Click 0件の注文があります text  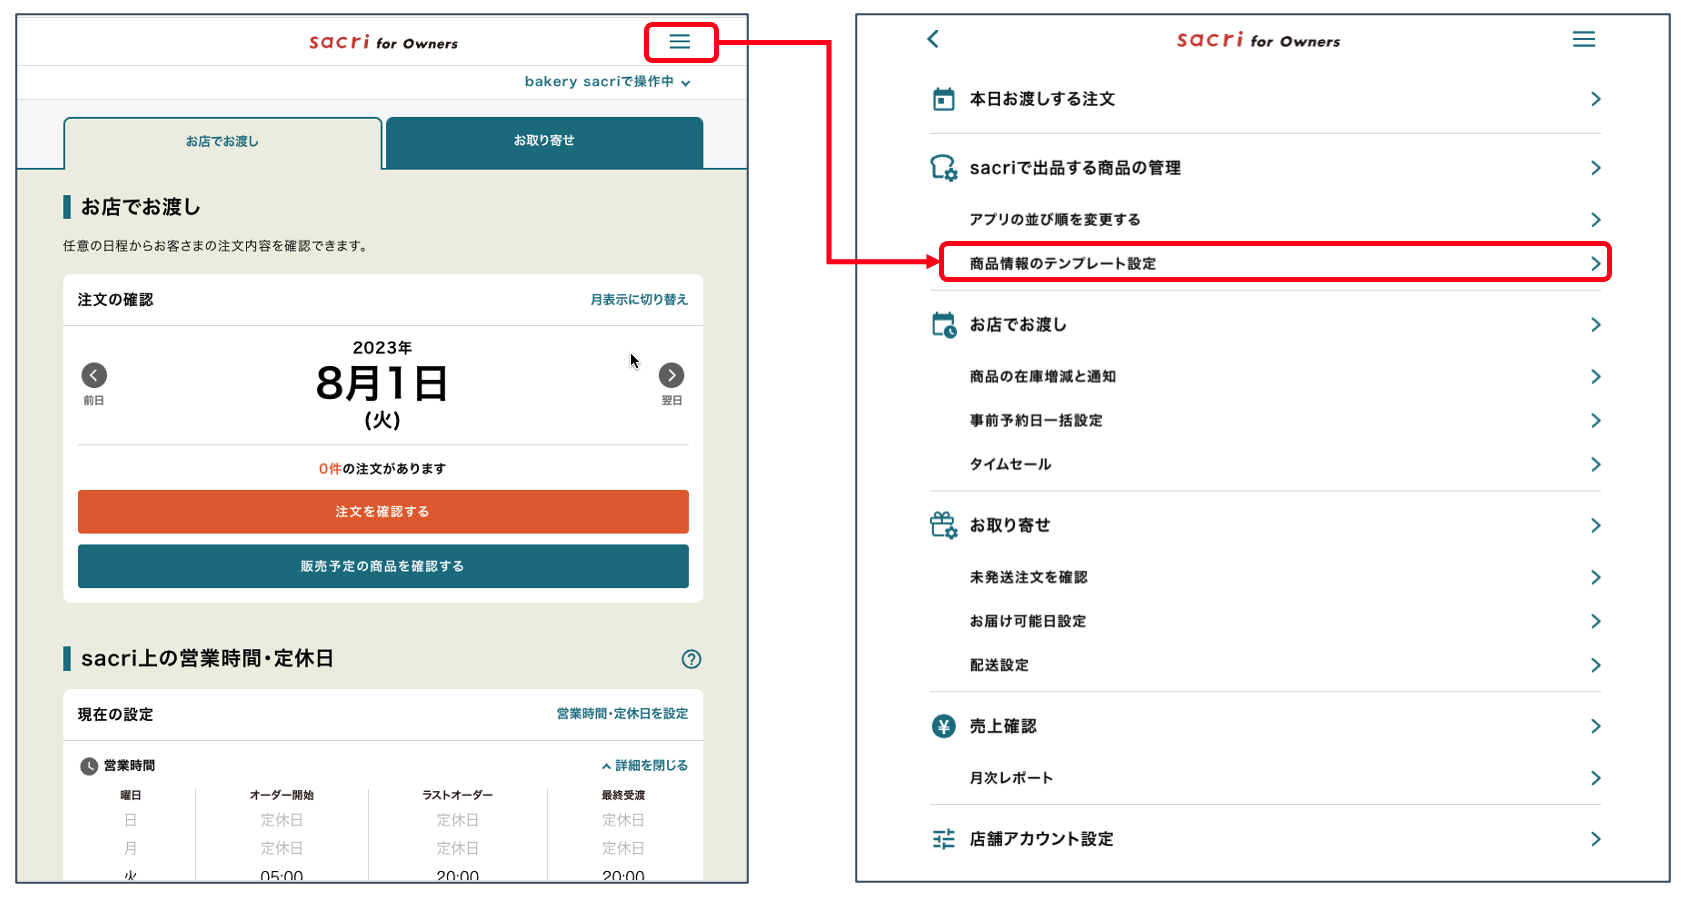pyautogui.click(x=383, y=469)
